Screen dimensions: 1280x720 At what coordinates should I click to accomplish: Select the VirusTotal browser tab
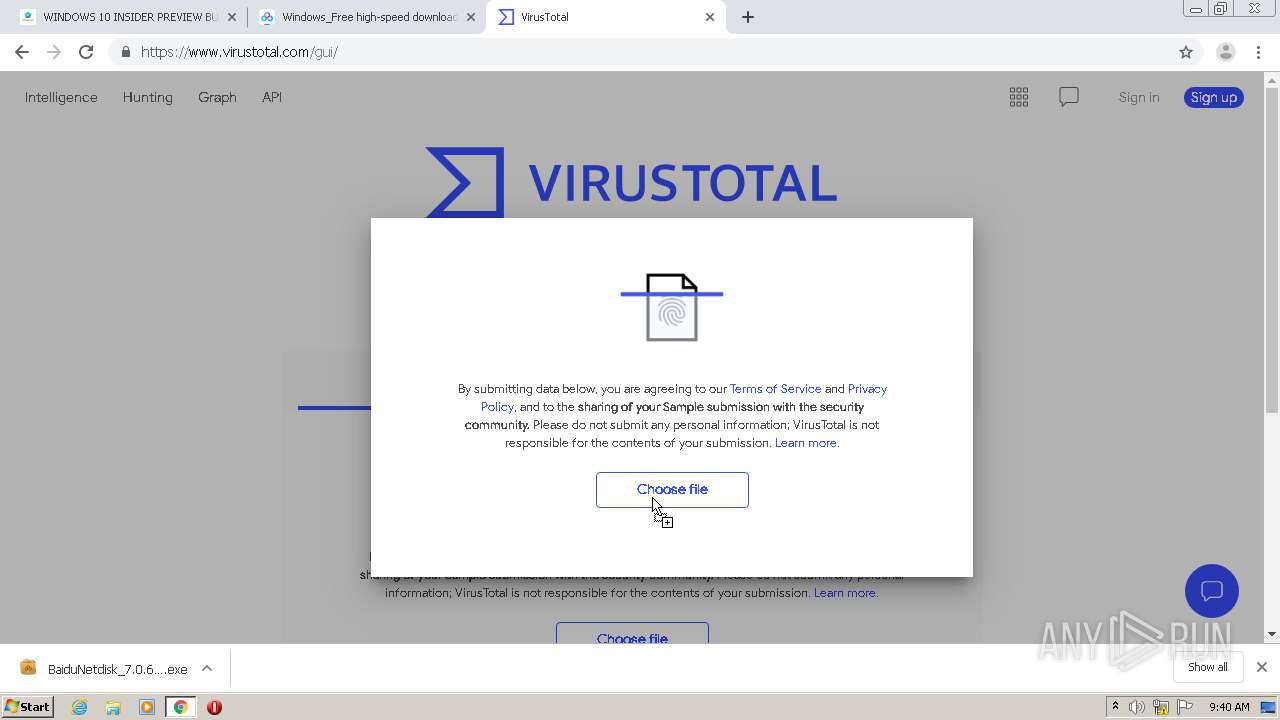606,17
